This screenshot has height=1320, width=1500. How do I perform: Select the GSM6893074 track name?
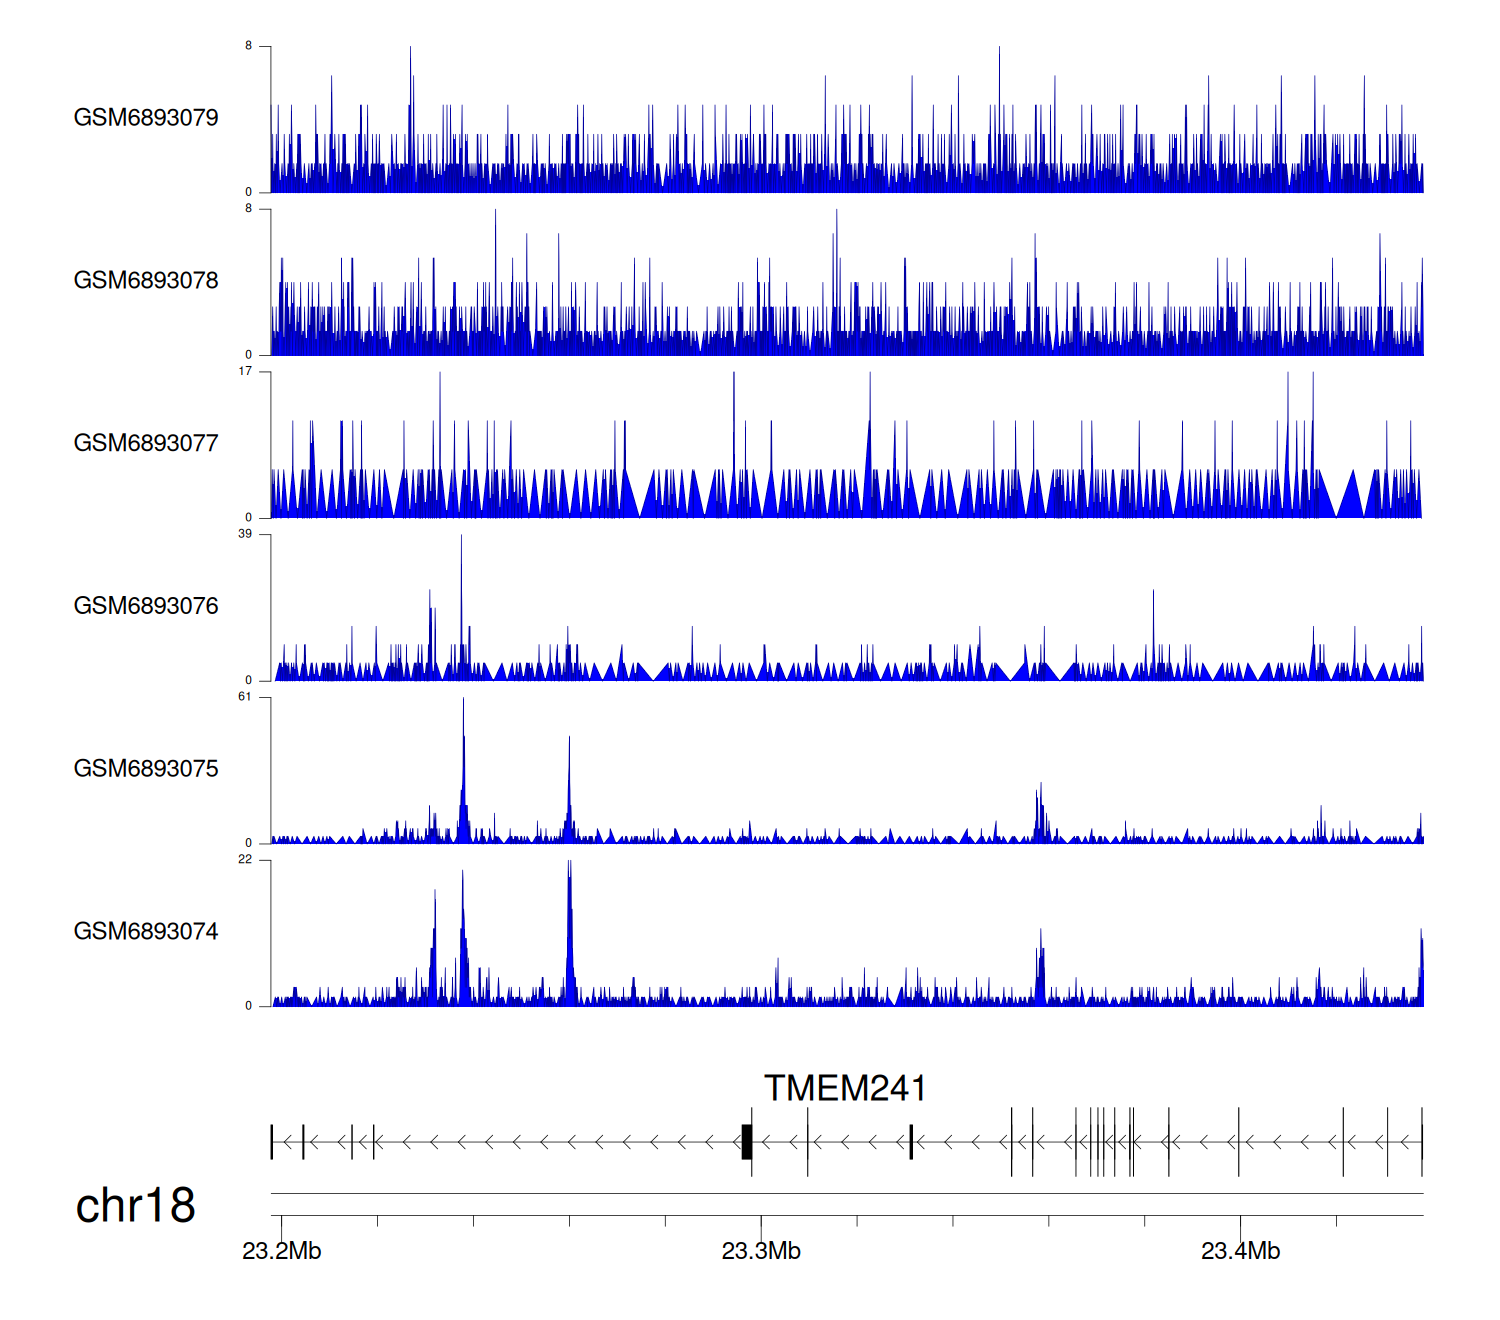146,932
